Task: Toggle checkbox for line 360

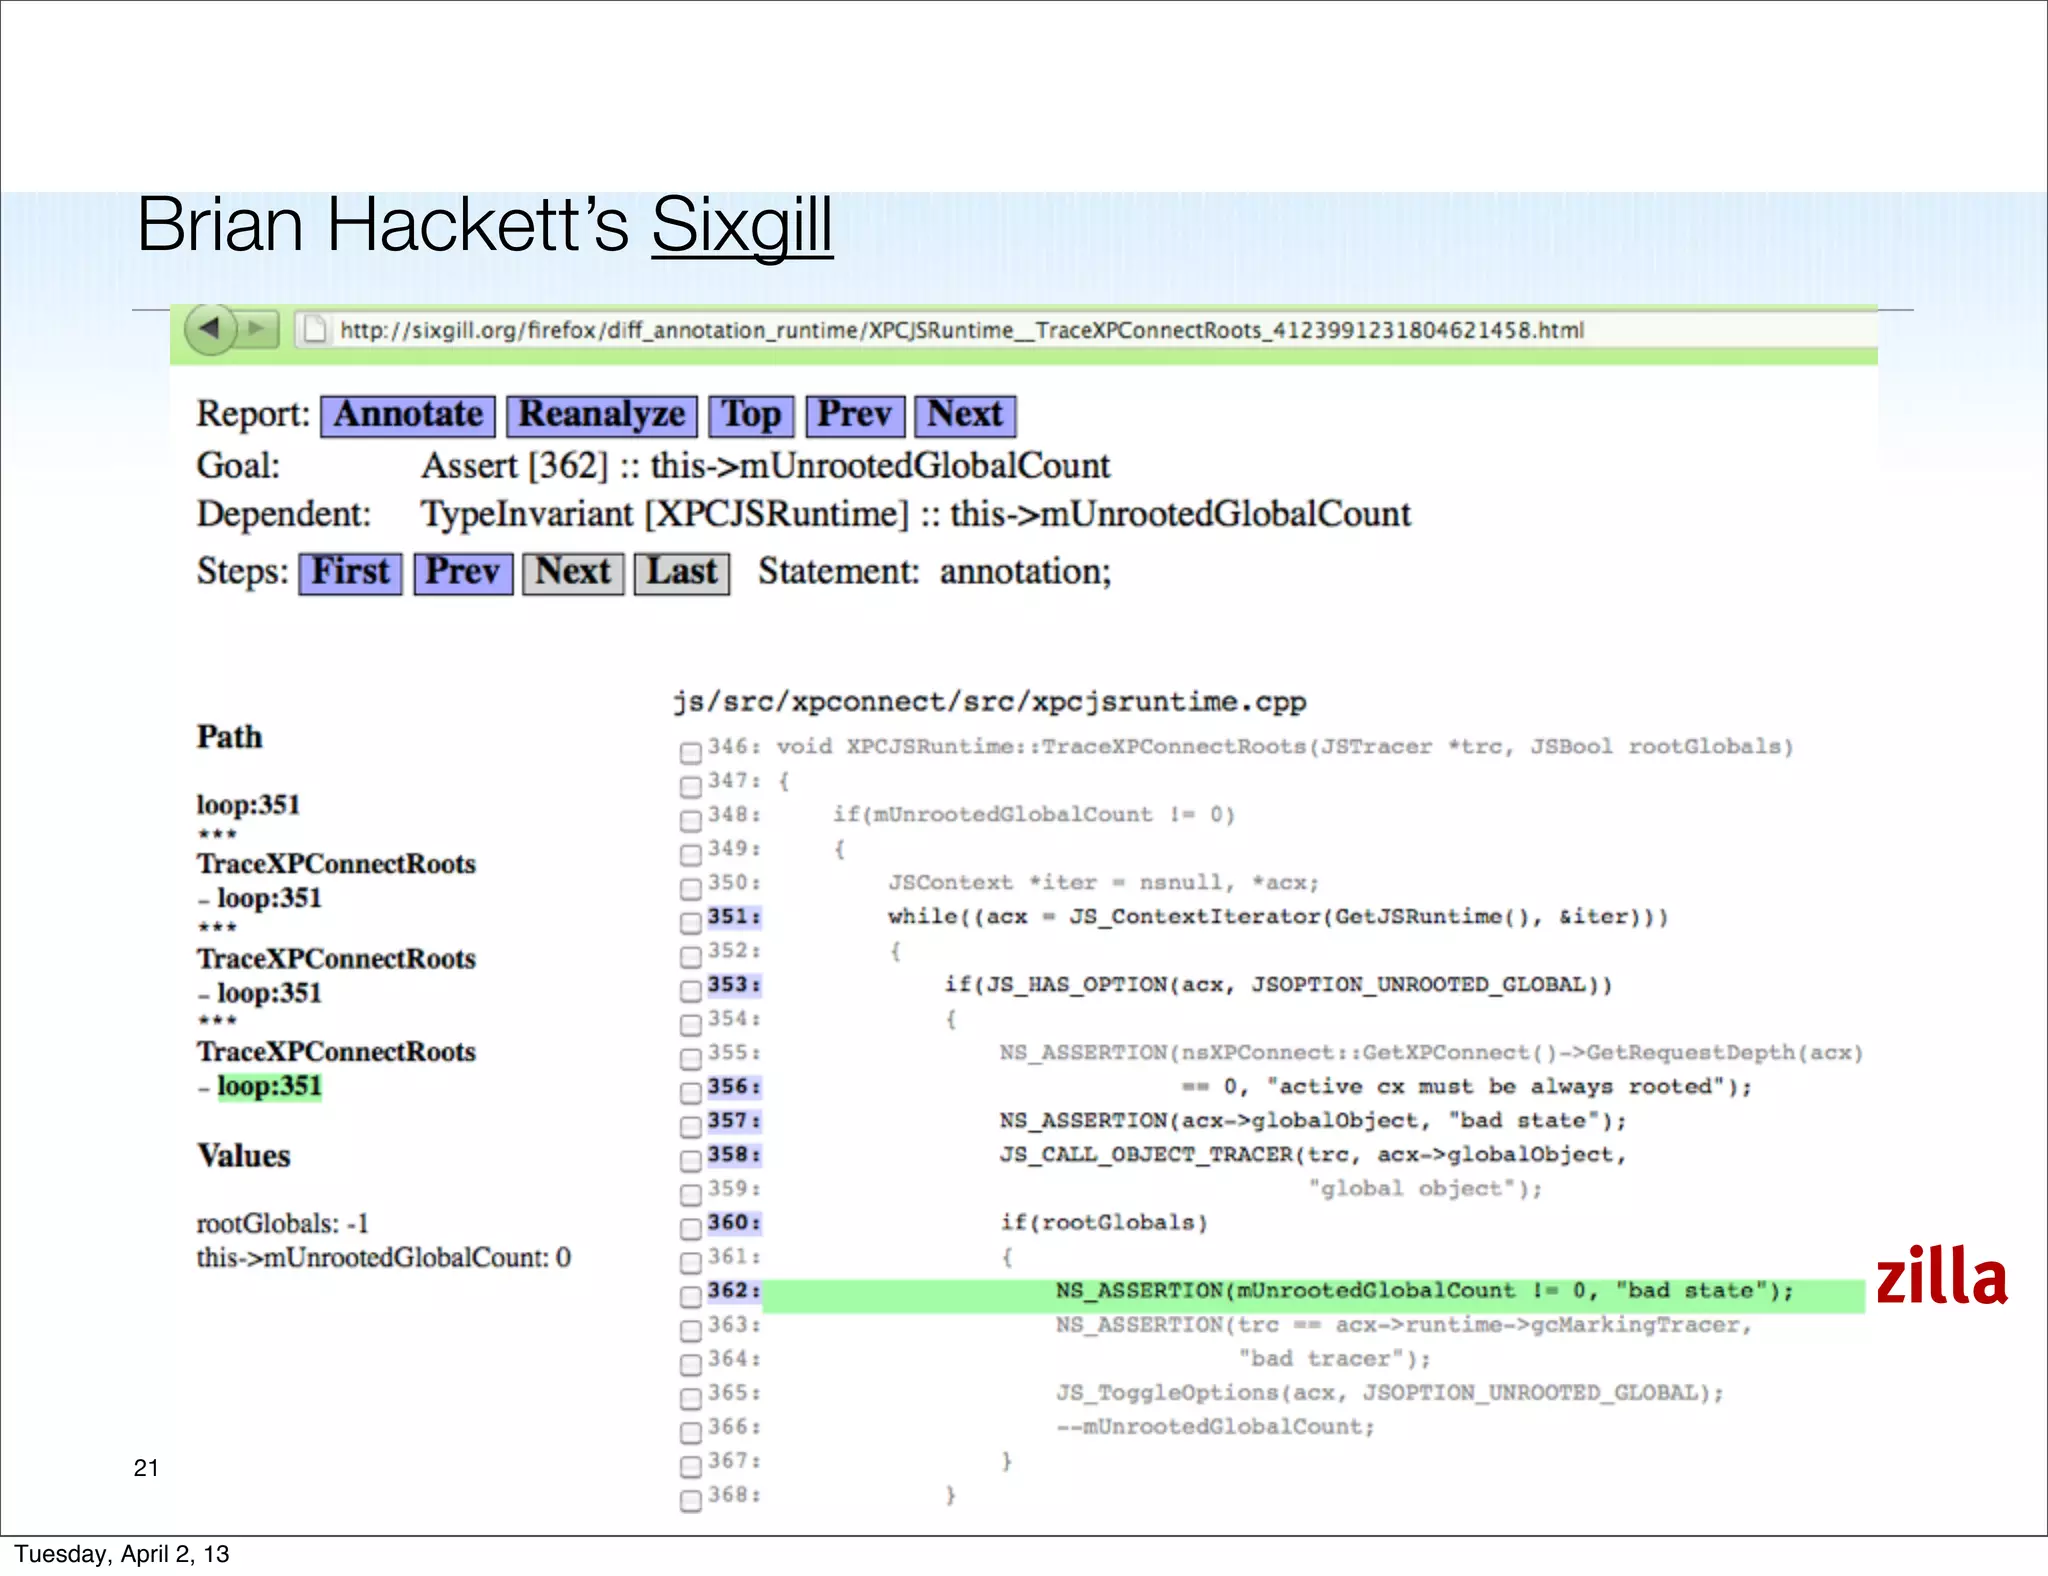Action: click(690, 1228)
